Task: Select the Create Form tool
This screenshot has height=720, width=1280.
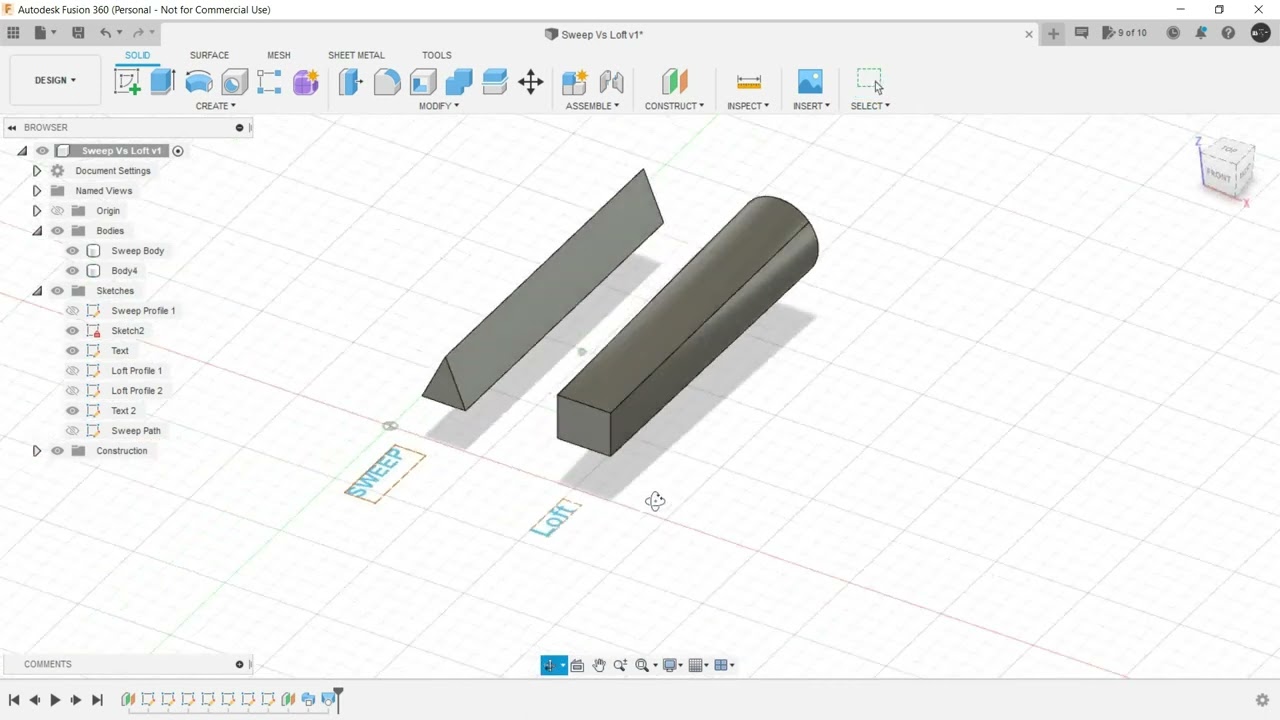Action: (305, 82)
